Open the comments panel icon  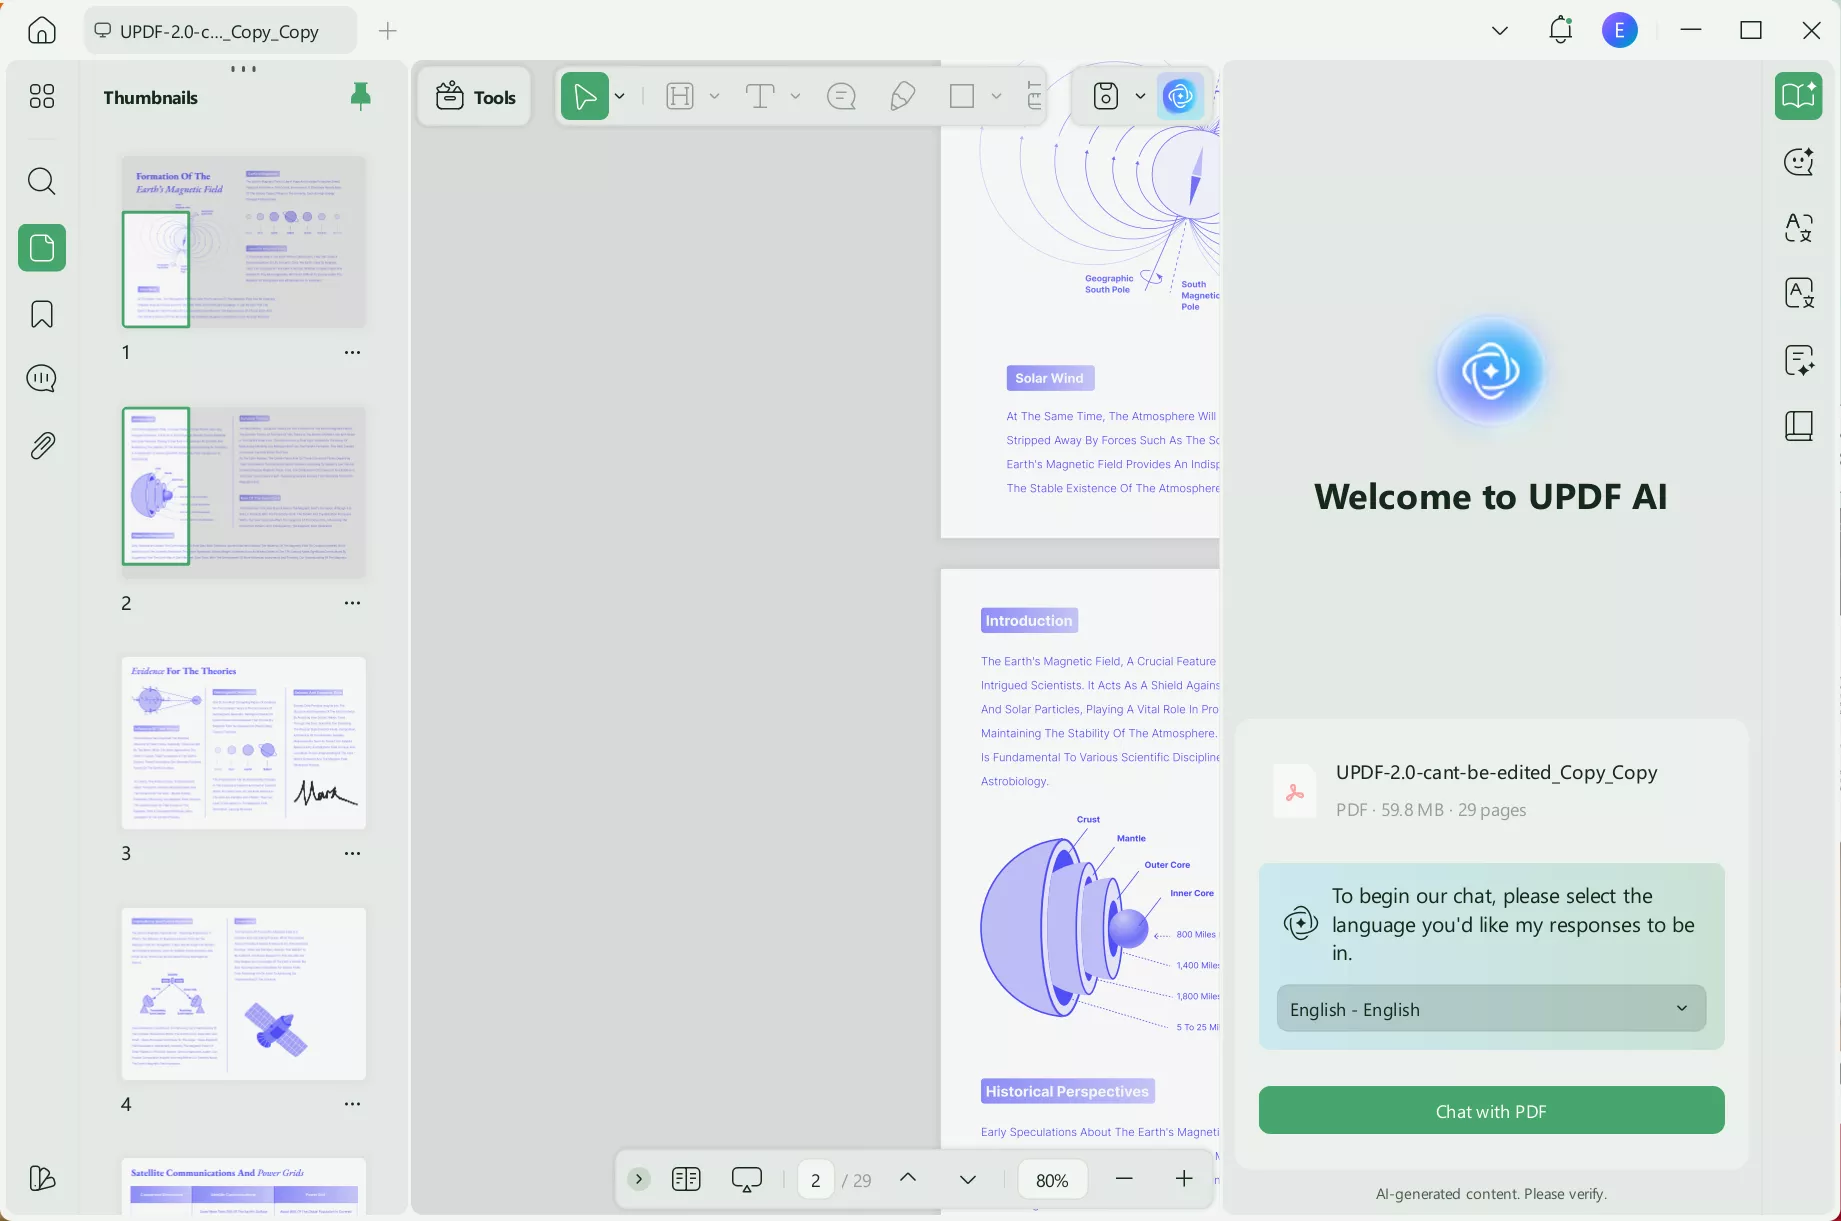pos(42,379)
